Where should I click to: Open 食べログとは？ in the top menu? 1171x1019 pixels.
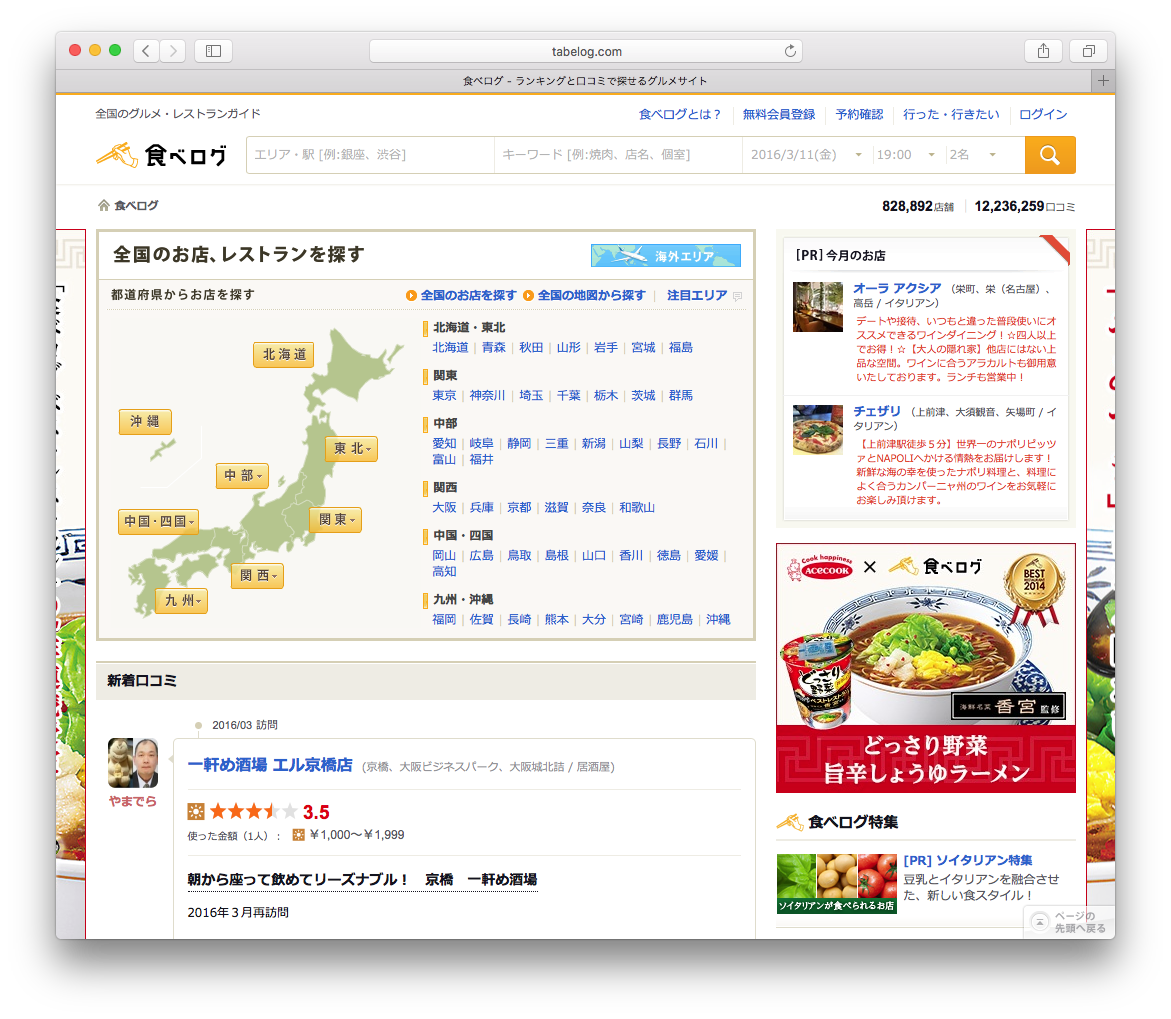(680, 114)
